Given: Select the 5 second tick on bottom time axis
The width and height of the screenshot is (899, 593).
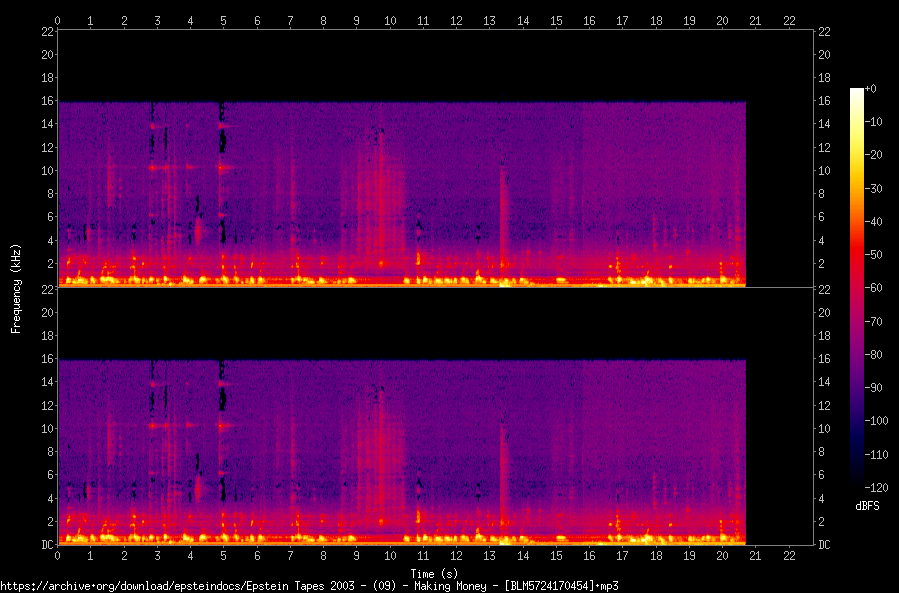Looking at the screenshot, I should (224, 555).
